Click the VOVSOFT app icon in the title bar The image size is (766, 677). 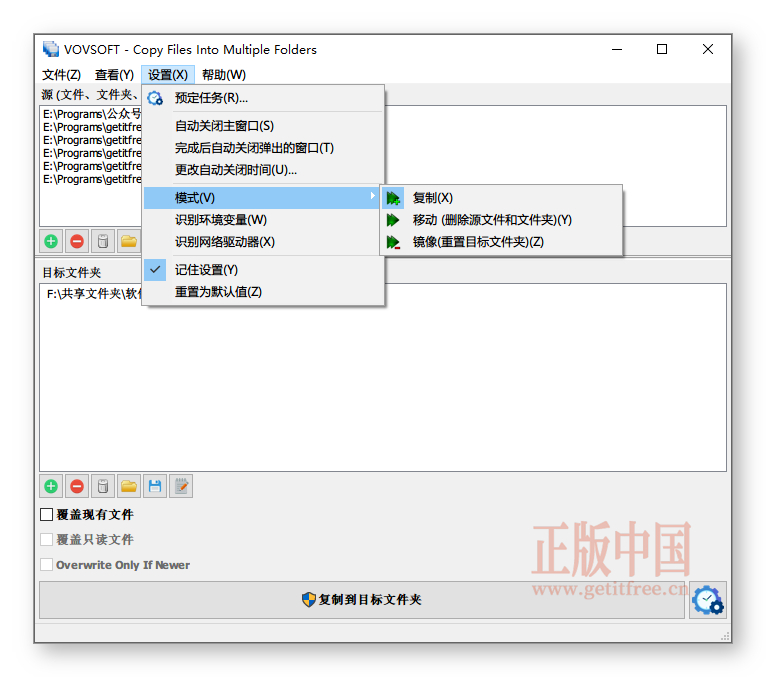coord(51,49)
